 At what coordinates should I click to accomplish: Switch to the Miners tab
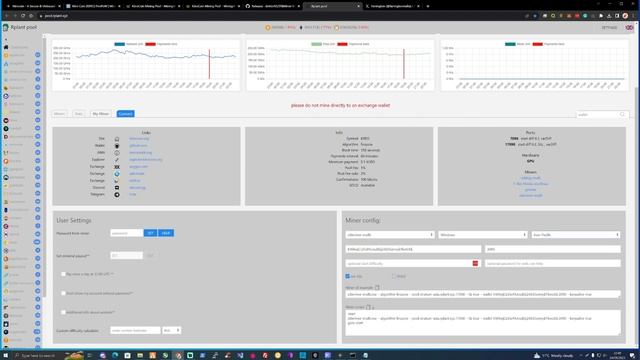(x=59, y=114)
